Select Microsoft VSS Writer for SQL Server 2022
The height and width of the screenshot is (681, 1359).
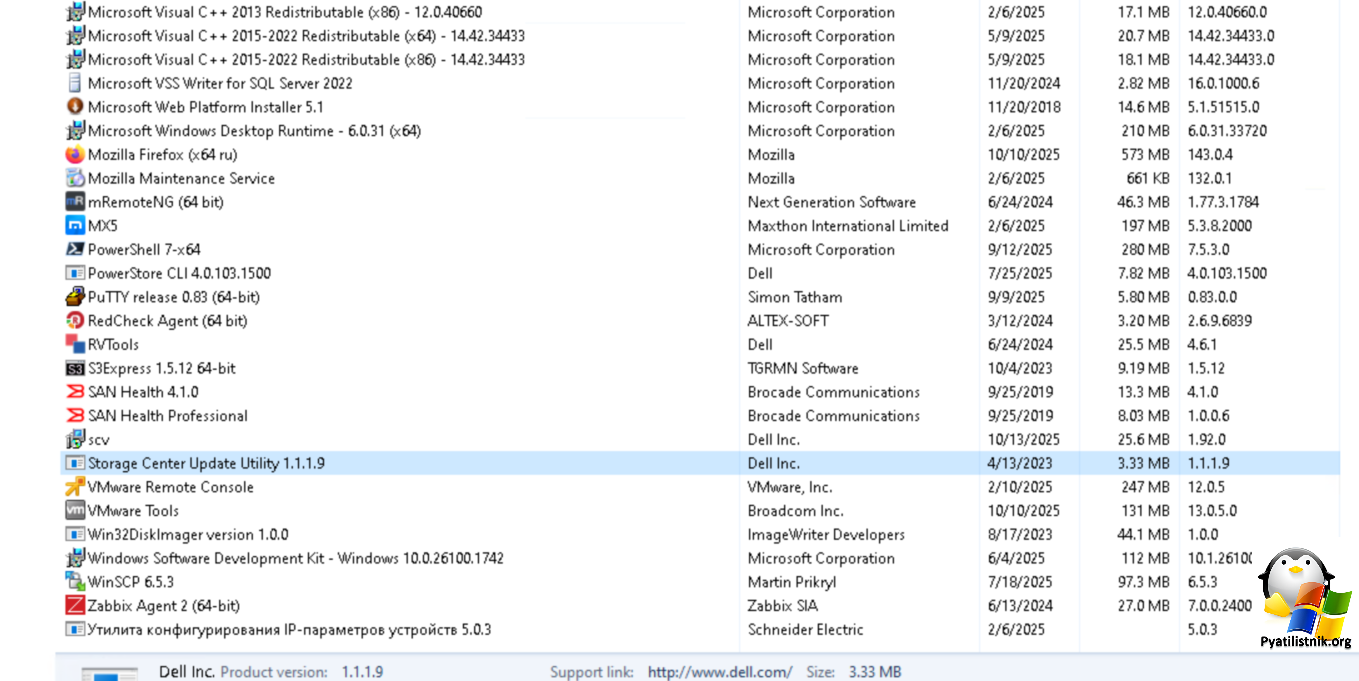click(220, 84)
